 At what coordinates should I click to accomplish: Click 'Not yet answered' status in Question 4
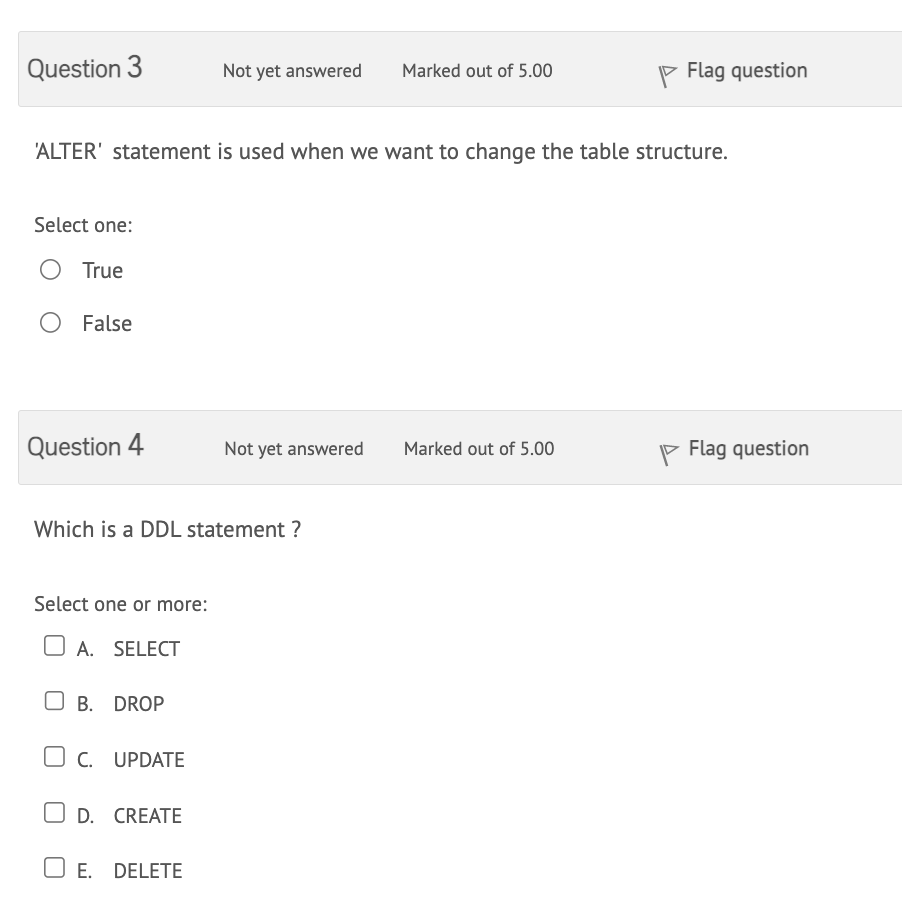click(x=294, y=449)
